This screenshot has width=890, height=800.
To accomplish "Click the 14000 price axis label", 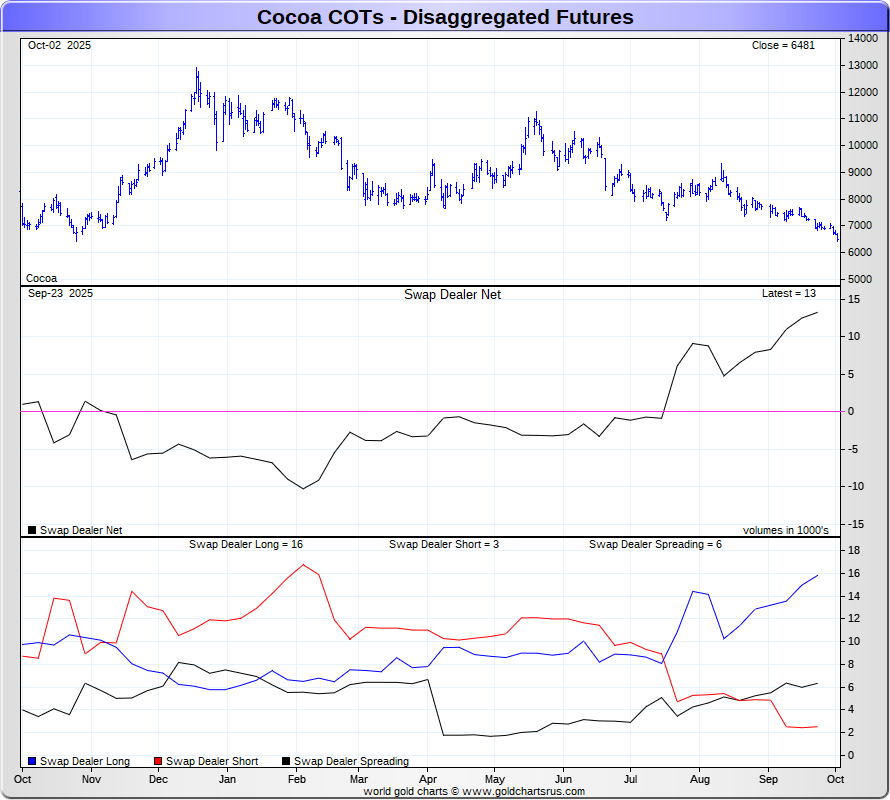I will tap(863, 39).
